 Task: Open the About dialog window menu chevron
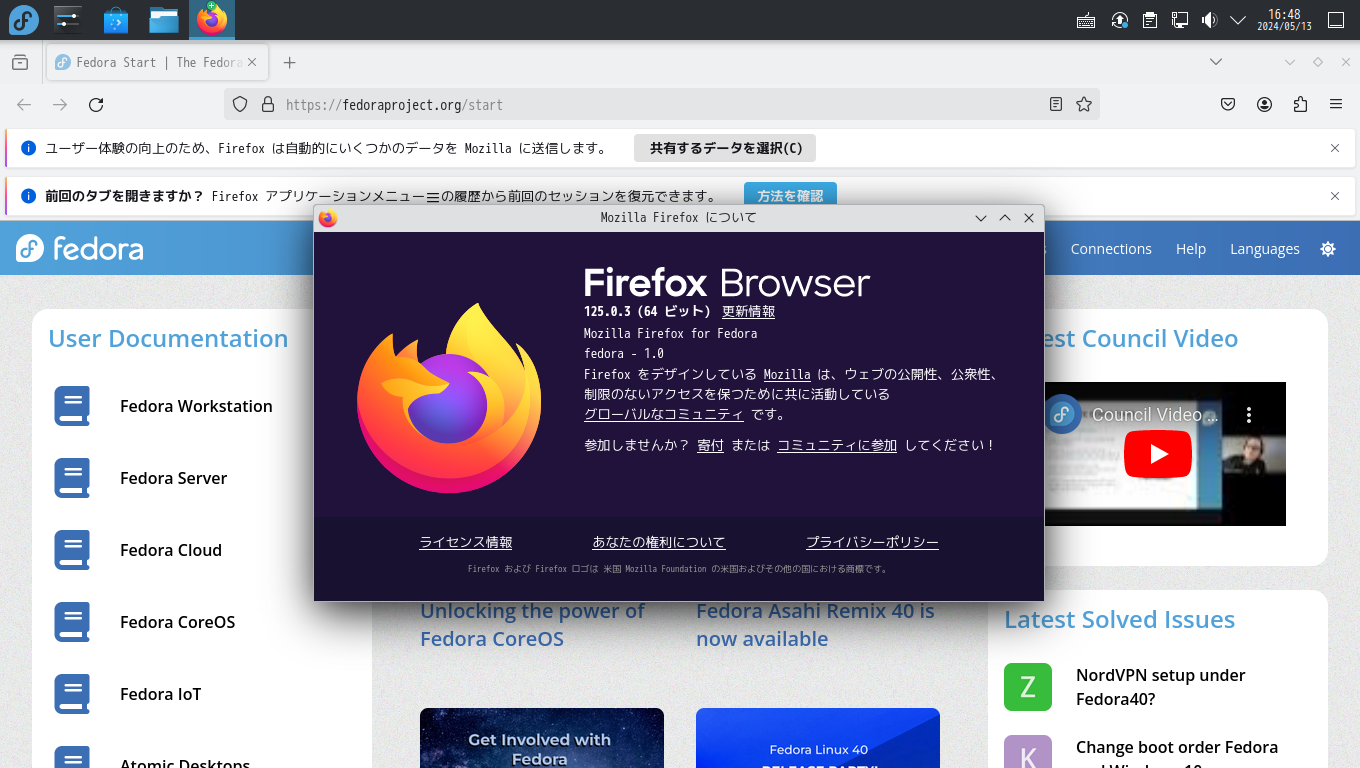click(981, 218)
